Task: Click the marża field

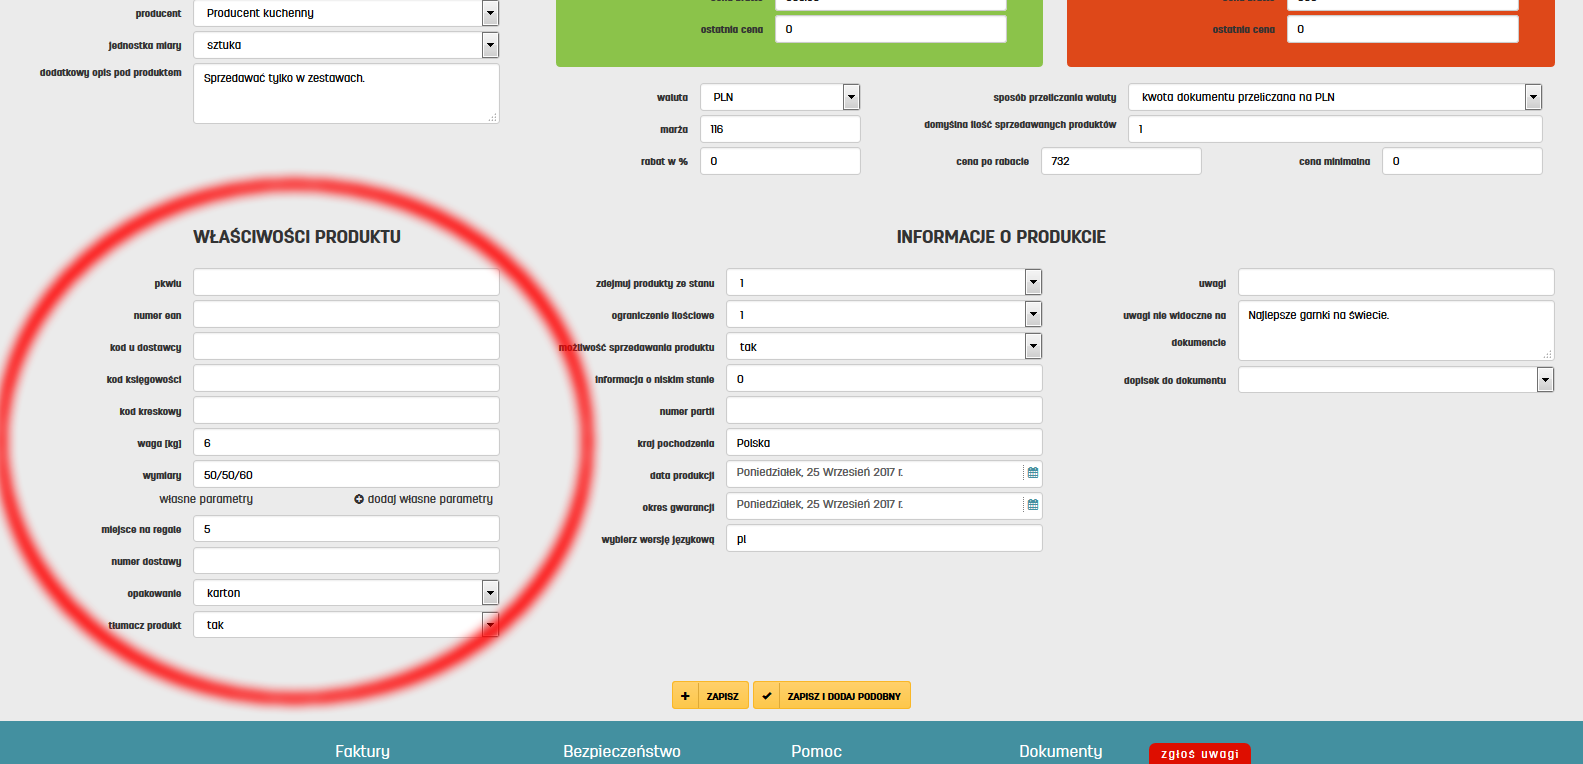Action: [780, 129]
